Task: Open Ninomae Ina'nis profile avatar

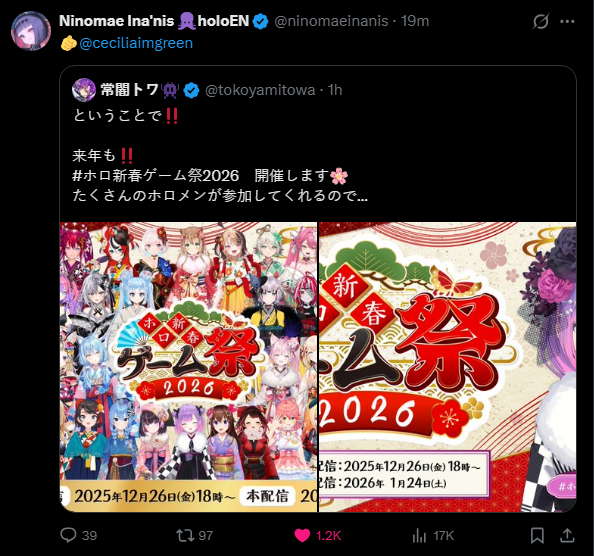Action: [x=31, y=31]
